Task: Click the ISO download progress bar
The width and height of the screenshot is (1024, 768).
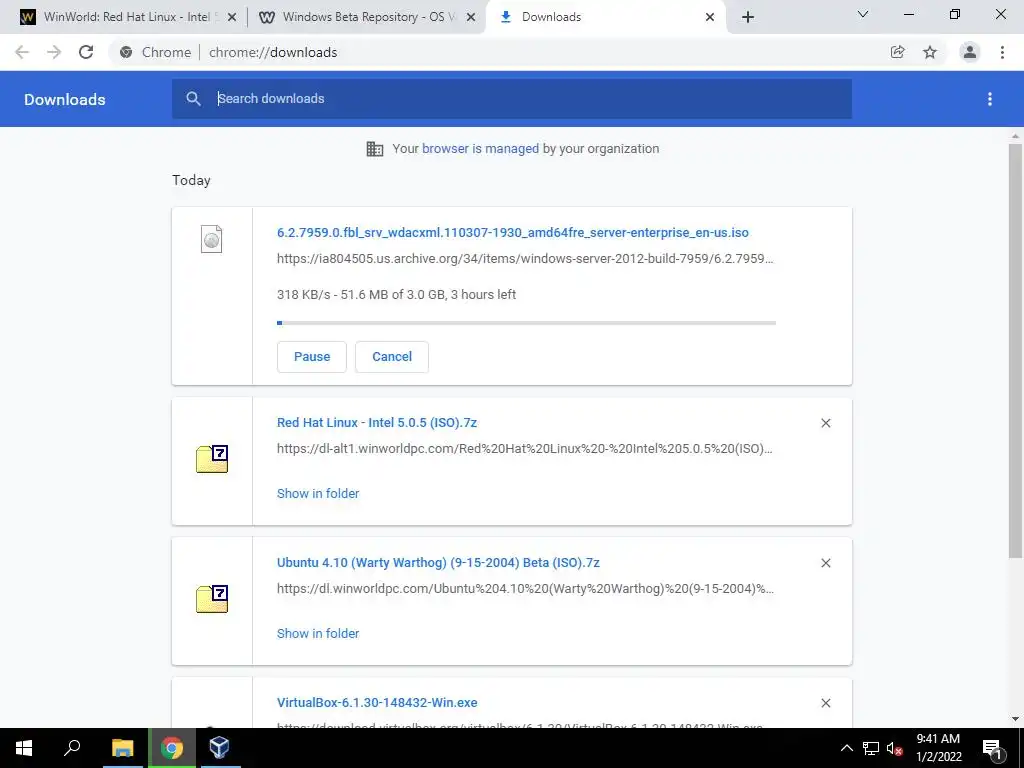Action: tap(526, 323)
